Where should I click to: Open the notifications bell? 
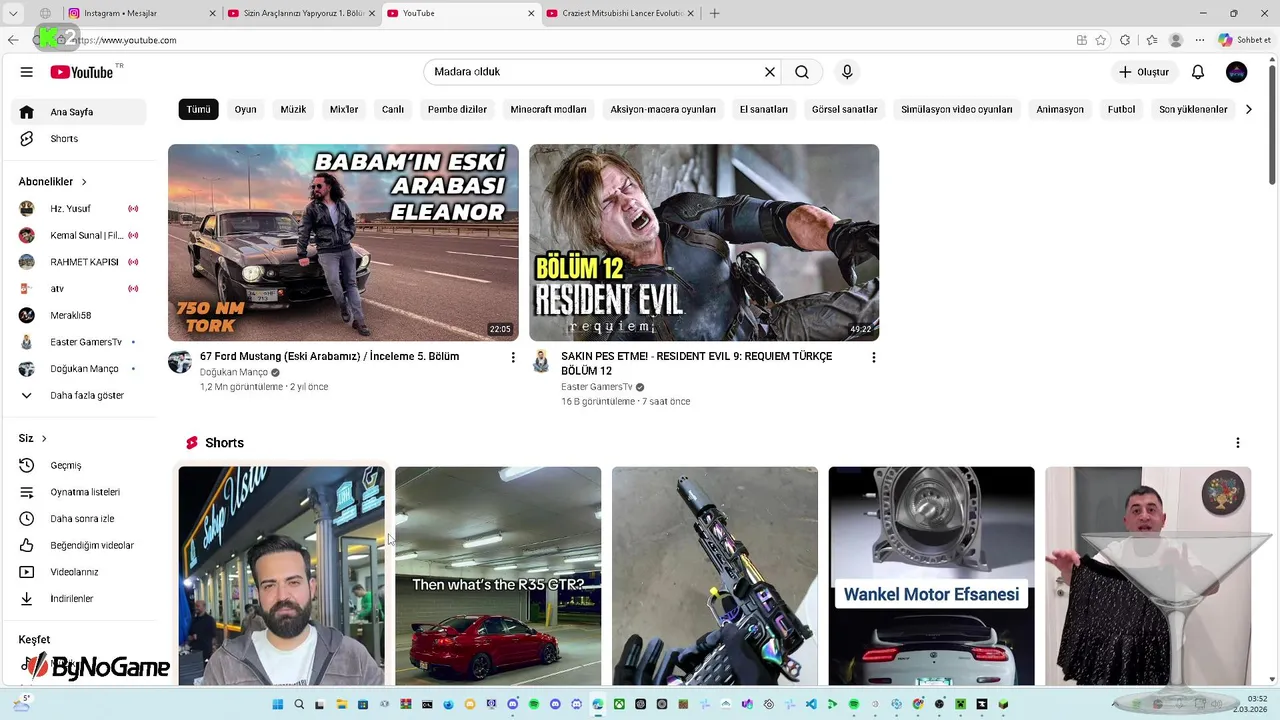tap(1198, 72)
